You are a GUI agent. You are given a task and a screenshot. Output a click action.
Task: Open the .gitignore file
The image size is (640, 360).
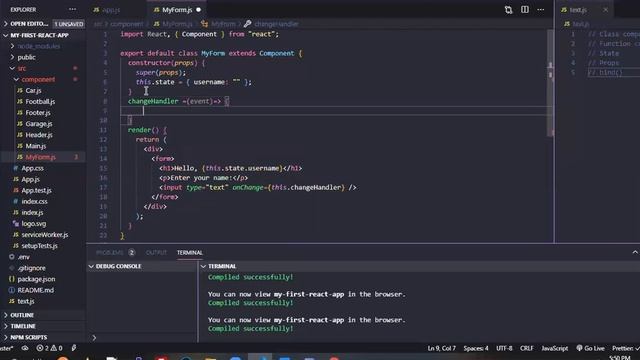(x=31, y=268)
